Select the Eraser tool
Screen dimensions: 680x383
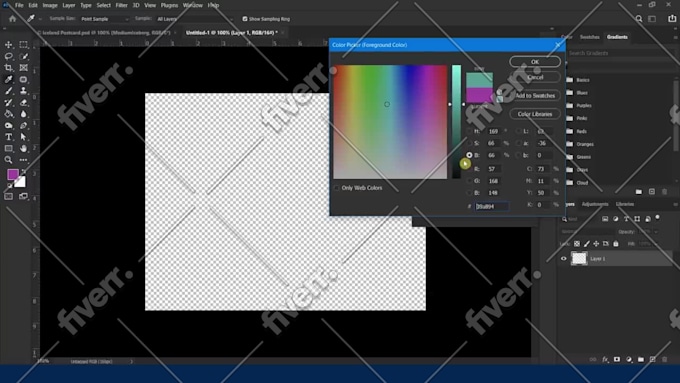pyautogui.click(x=23, y=102)
